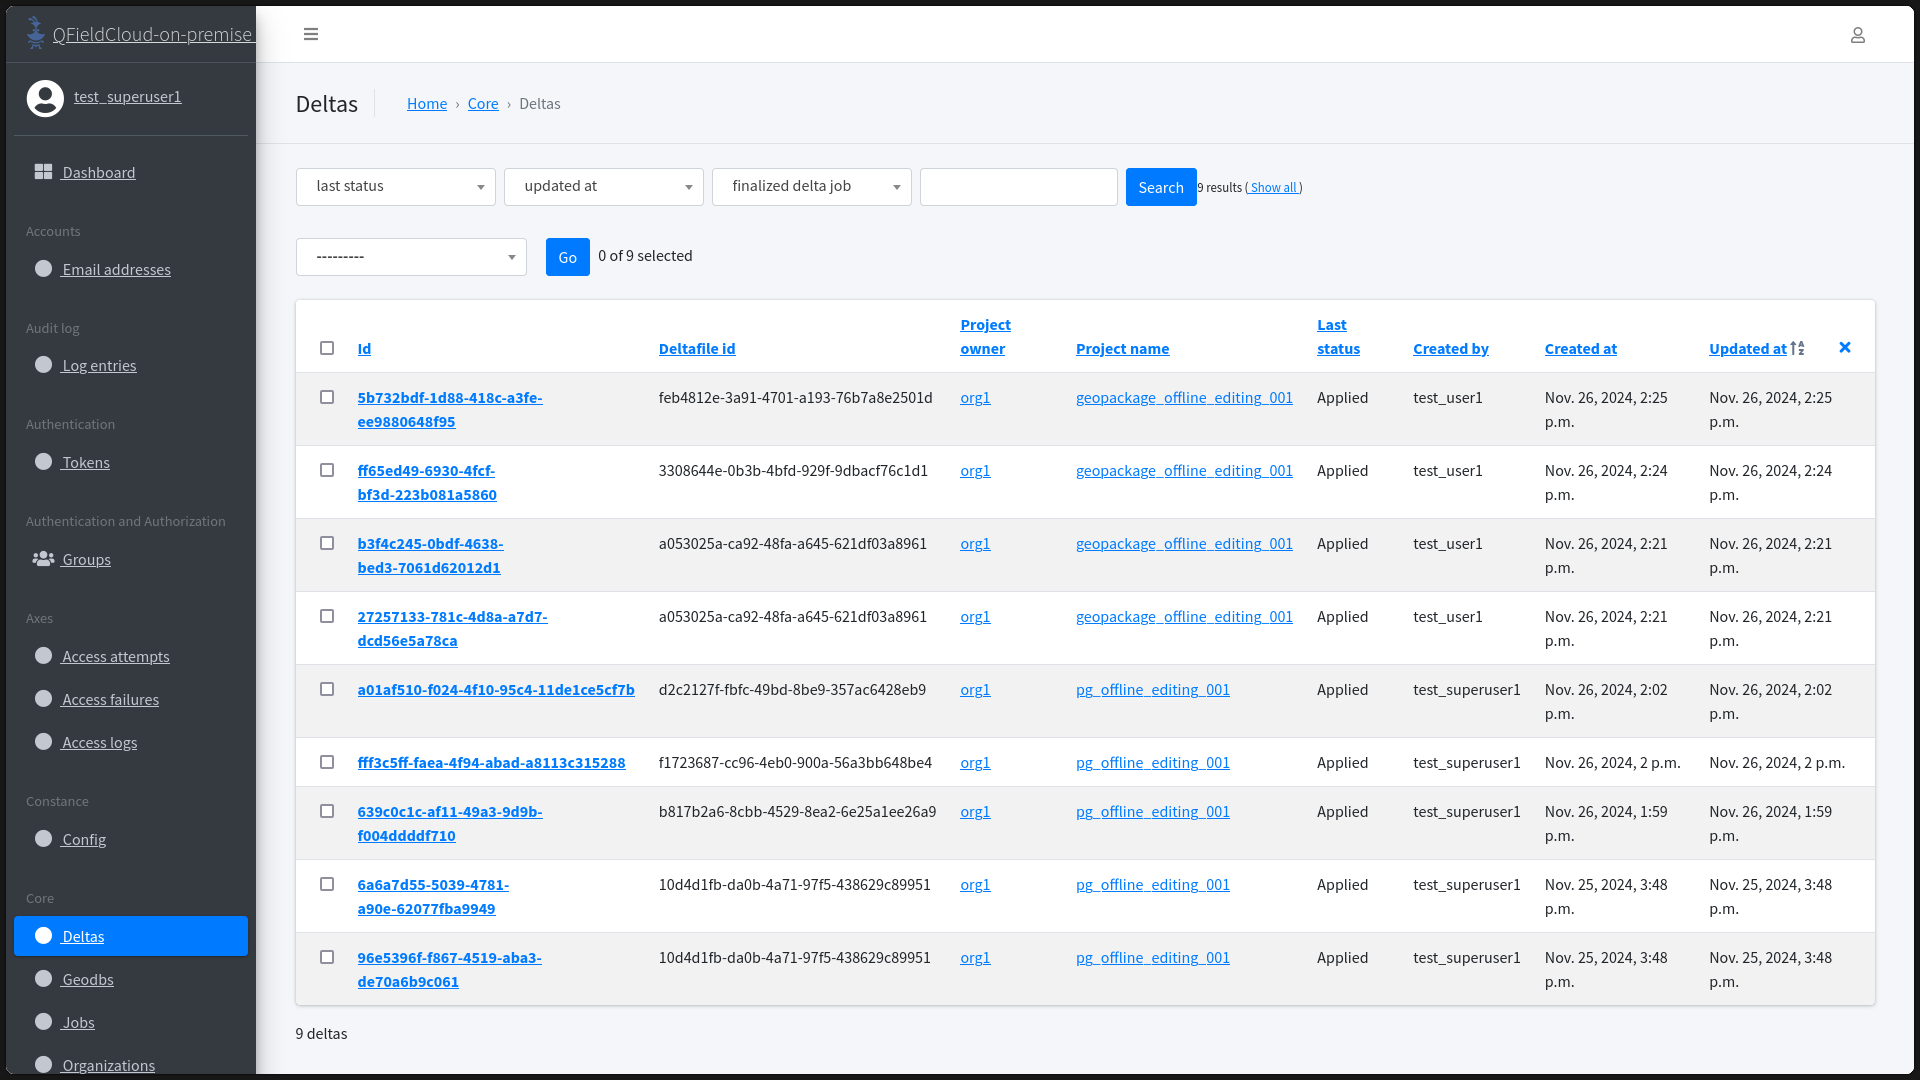Check the row for delta 5b732bdf
Screen dimensions: 1920x1080
pyautogui.click(x=327, y=397)
